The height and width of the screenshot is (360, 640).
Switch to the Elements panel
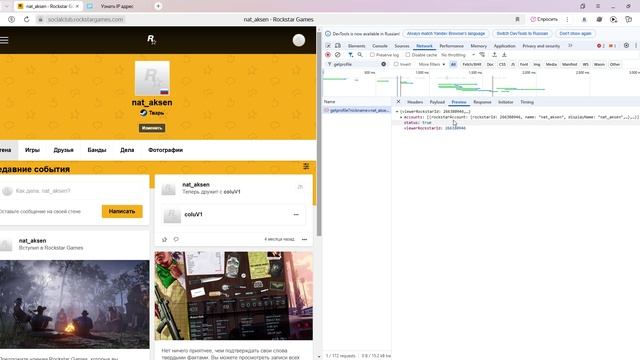click(356, 46)
